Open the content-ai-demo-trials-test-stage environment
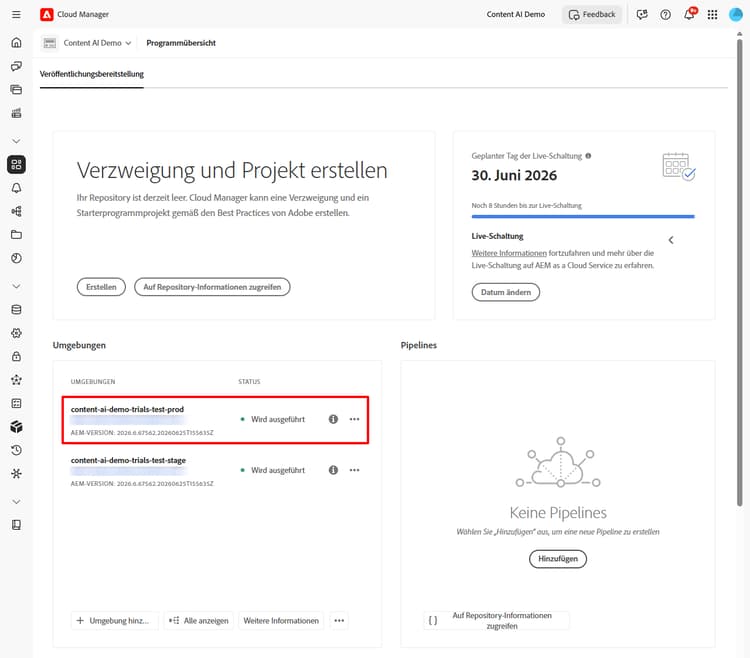This screenshot has height=658, width=750. [128, 461]
